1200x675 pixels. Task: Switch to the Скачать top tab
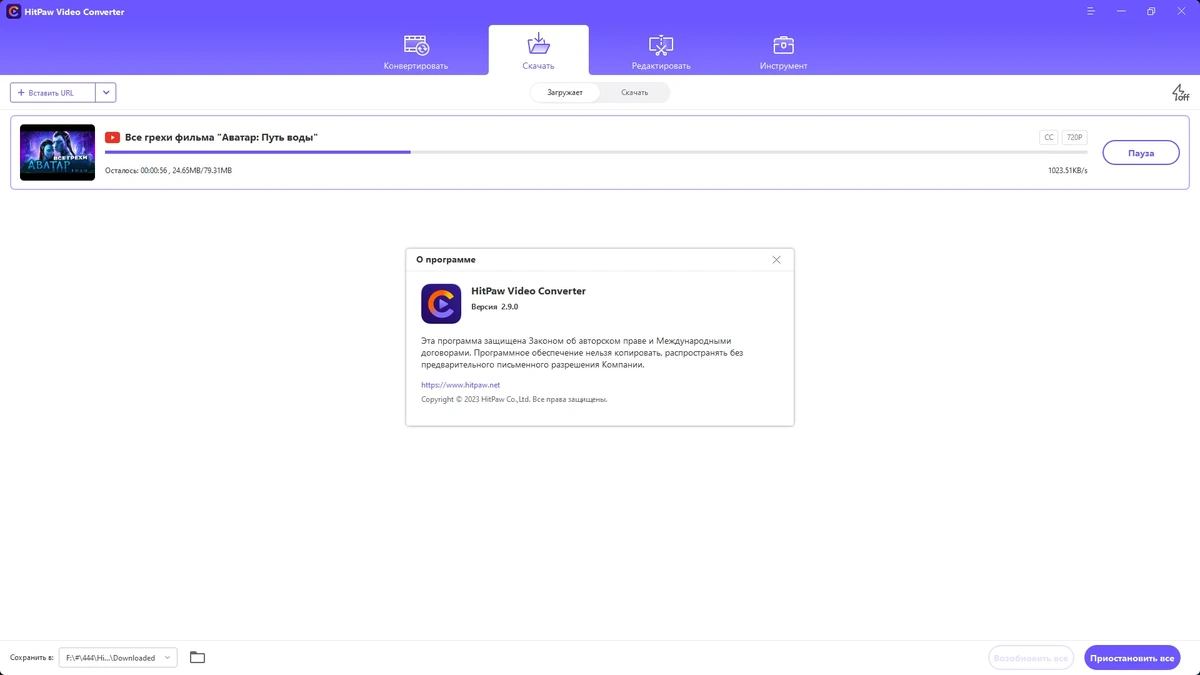click(x=538, y=52)
